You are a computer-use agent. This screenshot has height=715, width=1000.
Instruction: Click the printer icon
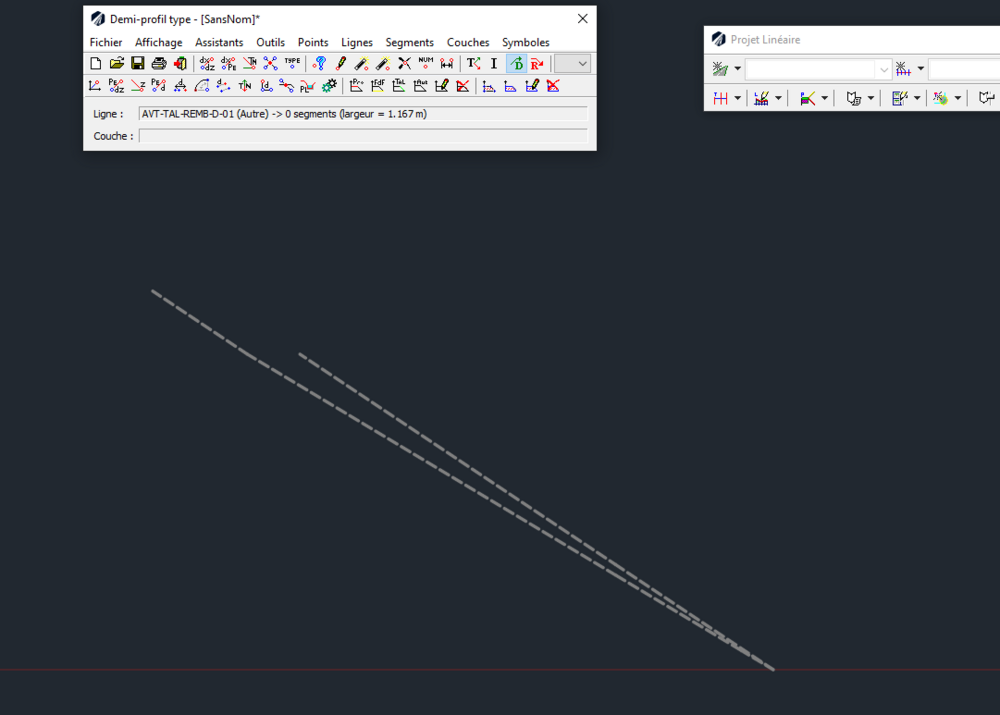pyautogui.click(x=159, y=63)
